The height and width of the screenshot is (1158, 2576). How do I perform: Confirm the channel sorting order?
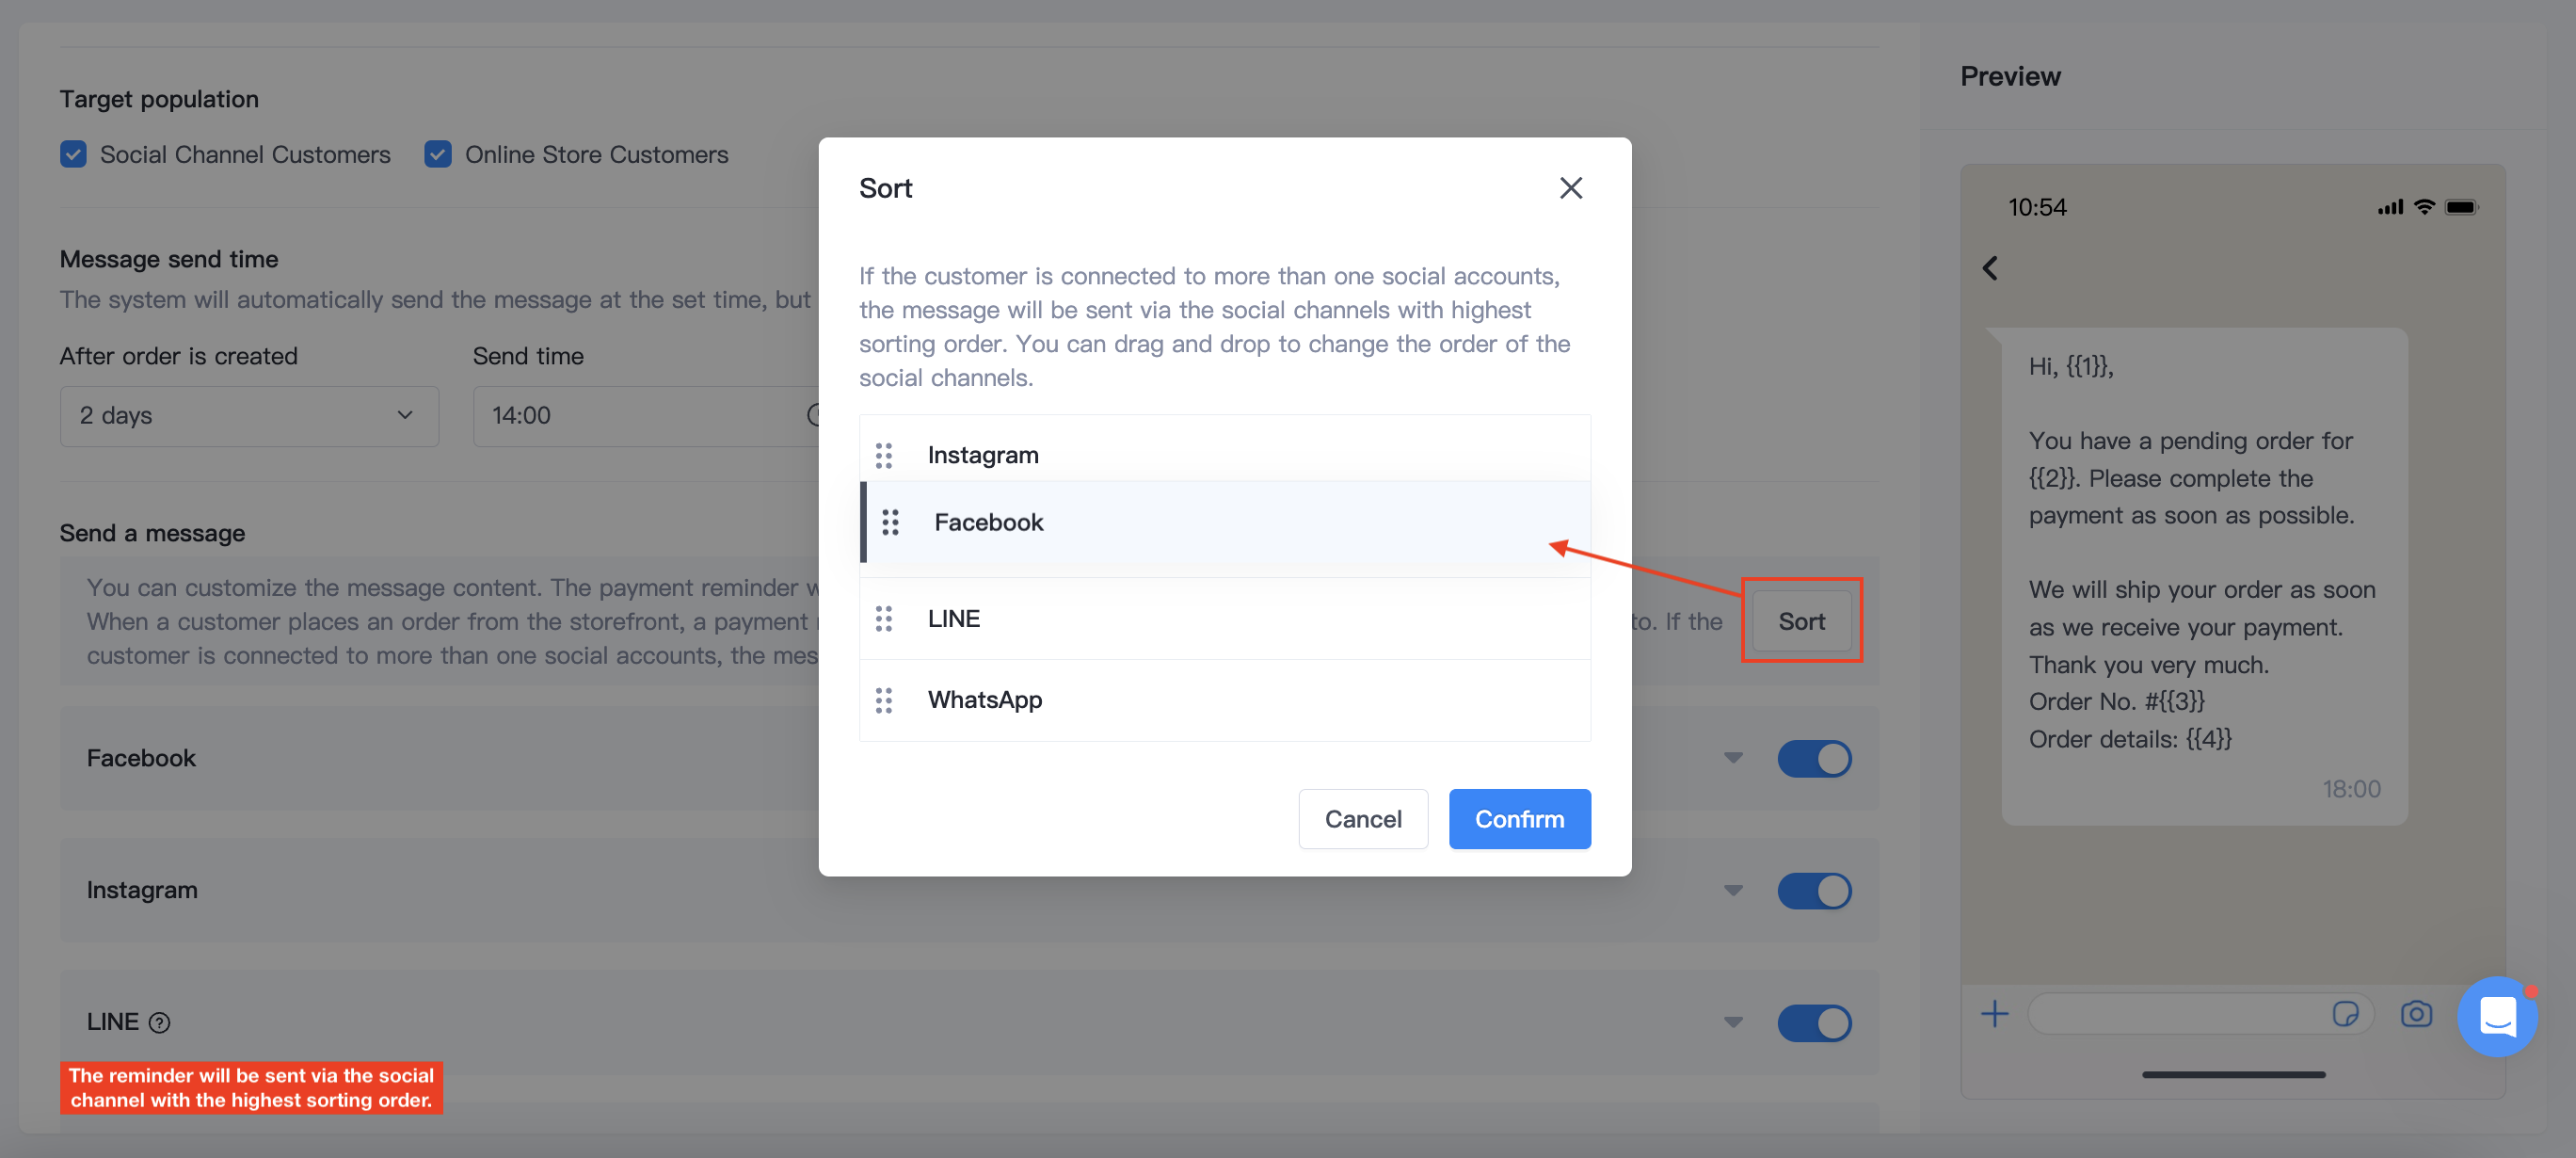click(1519, 819)
